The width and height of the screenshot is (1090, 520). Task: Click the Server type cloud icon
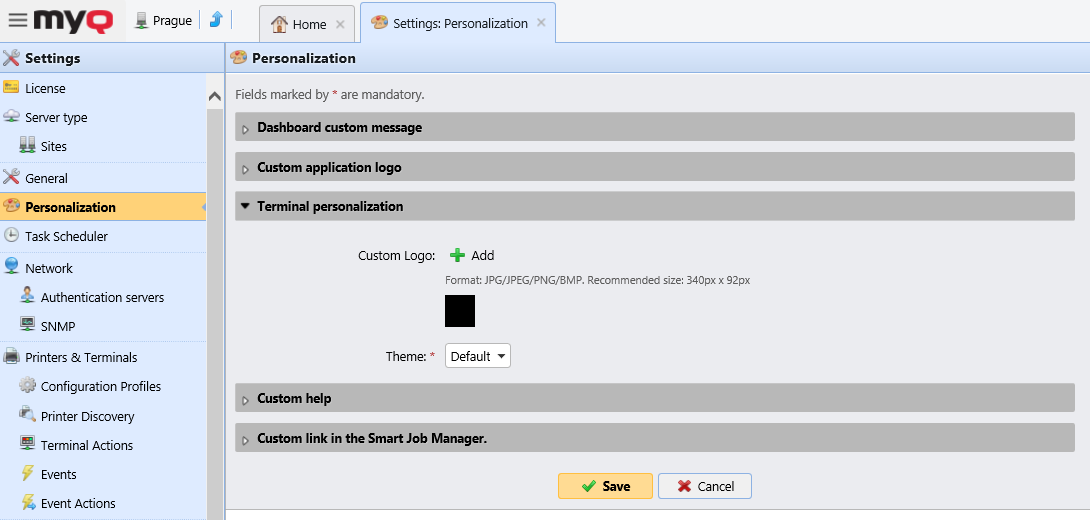click(x=11, y=116)
